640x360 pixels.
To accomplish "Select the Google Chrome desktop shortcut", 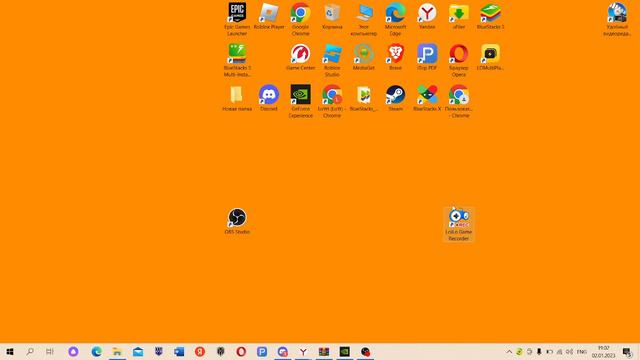I will coord(300,19).
